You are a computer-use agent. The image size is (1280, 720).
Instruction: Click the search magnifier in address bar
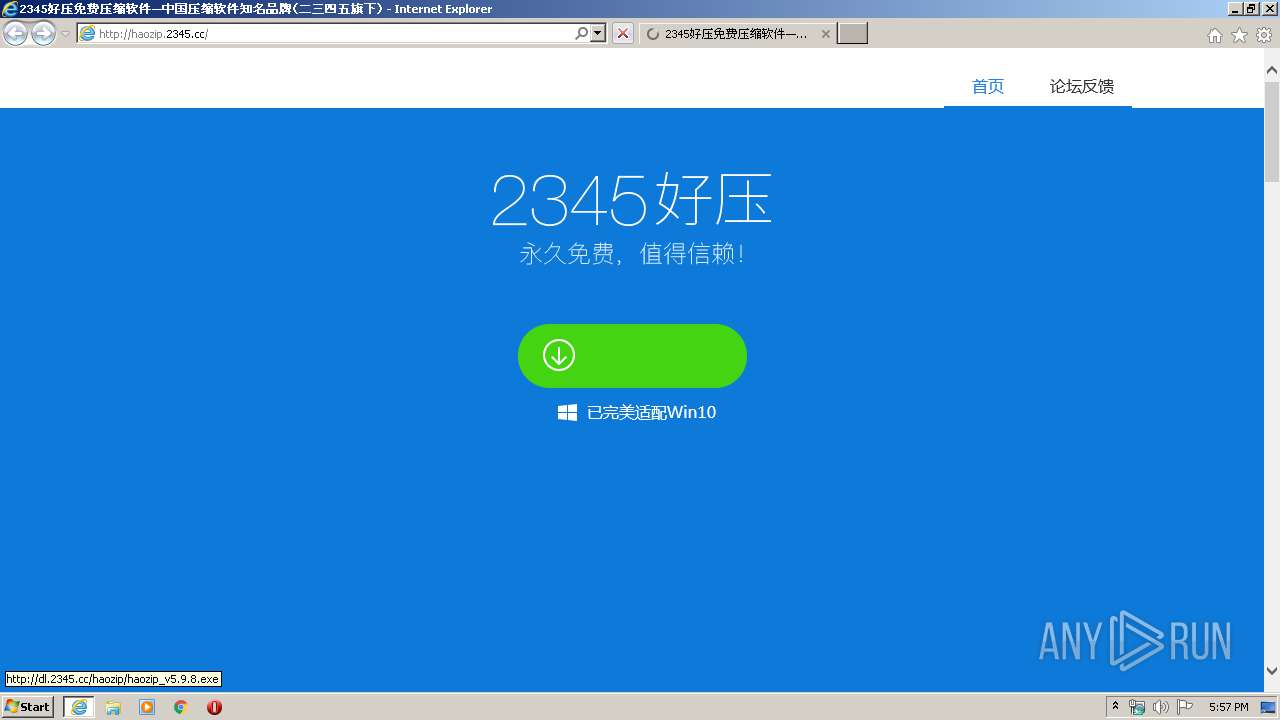click(x=581, y=33)
